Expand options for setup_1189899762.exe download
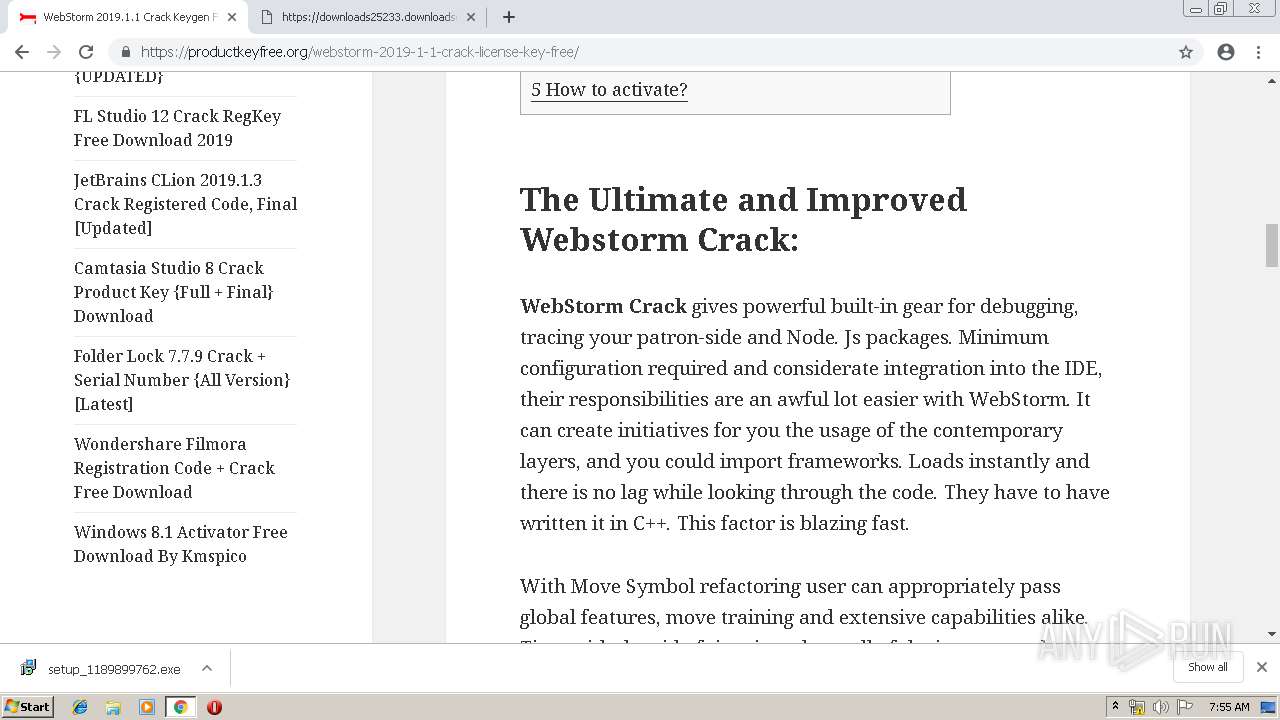Image resolution: width=1280 pixels, height=720 pixels. tap(206, 668)
